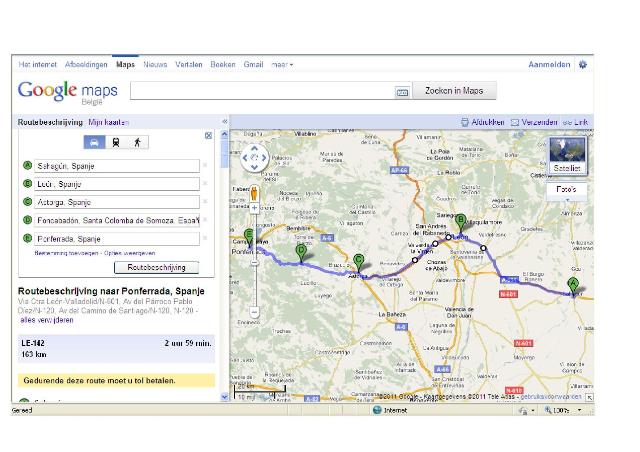
Task: Select the LE-142 route summary 163 km
Action: click(116, 349)
